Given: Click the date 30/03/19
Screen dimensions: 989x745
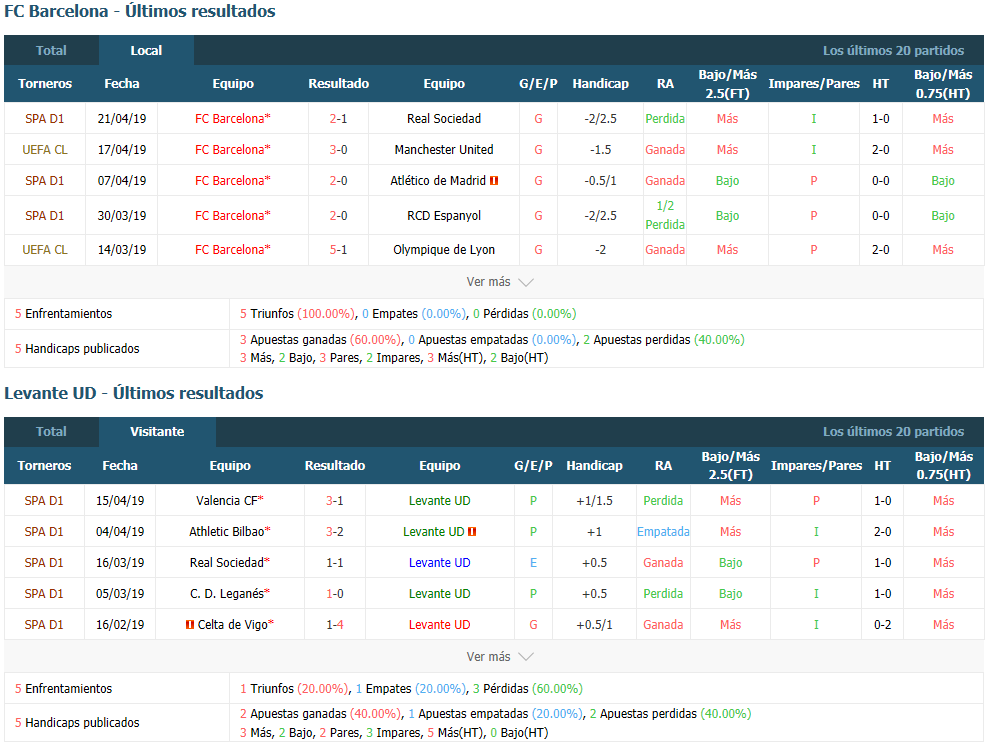Looking at the screenshot, I should click(x=122, y=216).
